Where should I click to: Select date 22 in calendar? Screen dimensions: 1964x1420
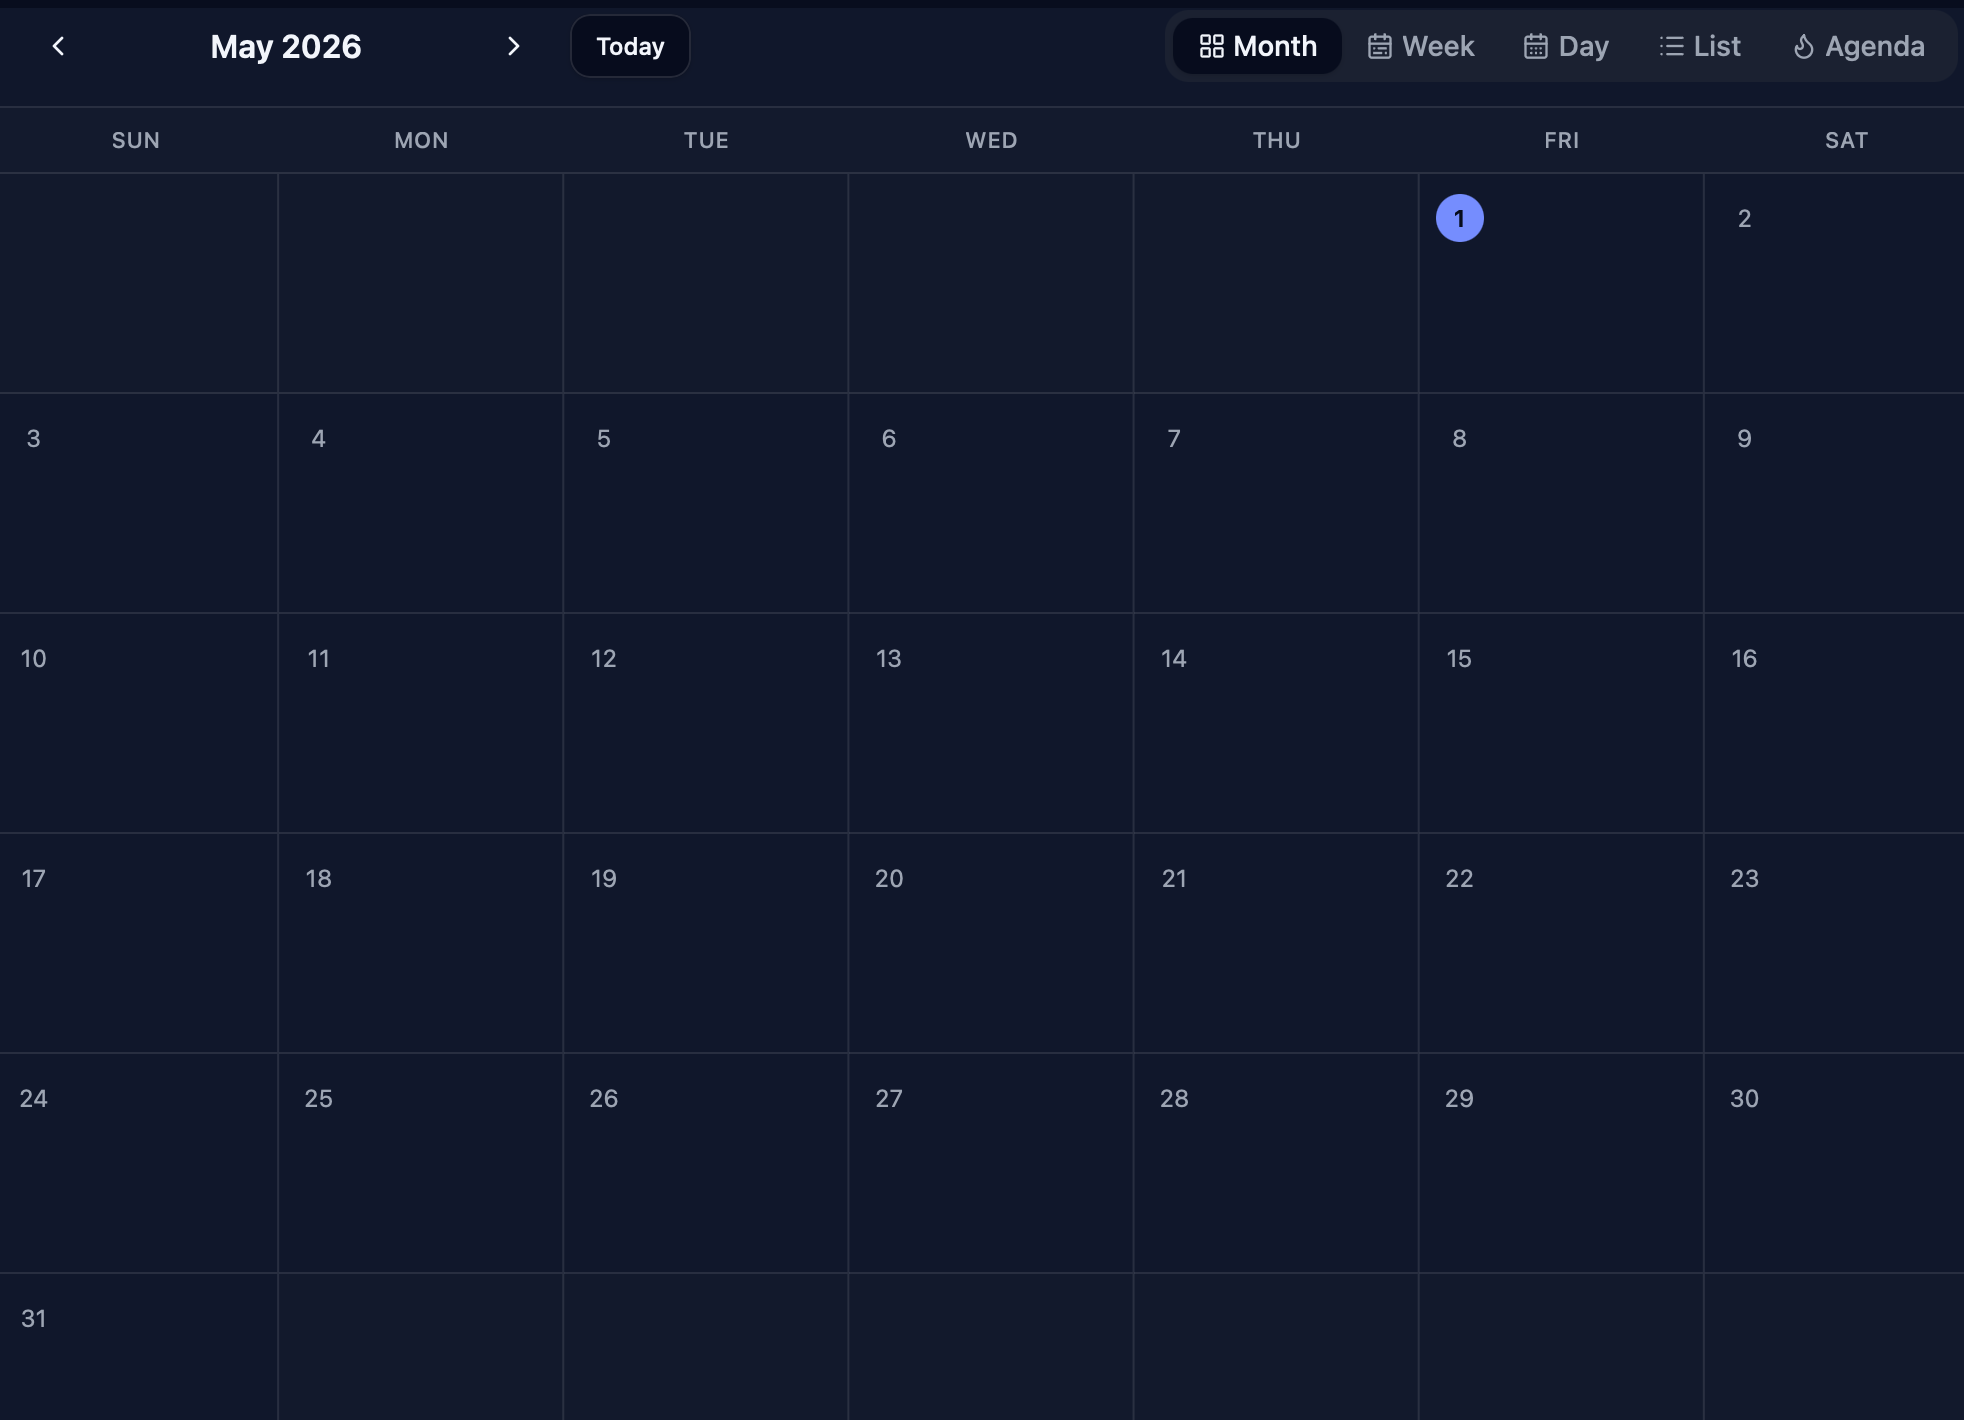pyautogui.click(x=1459, y=878)
